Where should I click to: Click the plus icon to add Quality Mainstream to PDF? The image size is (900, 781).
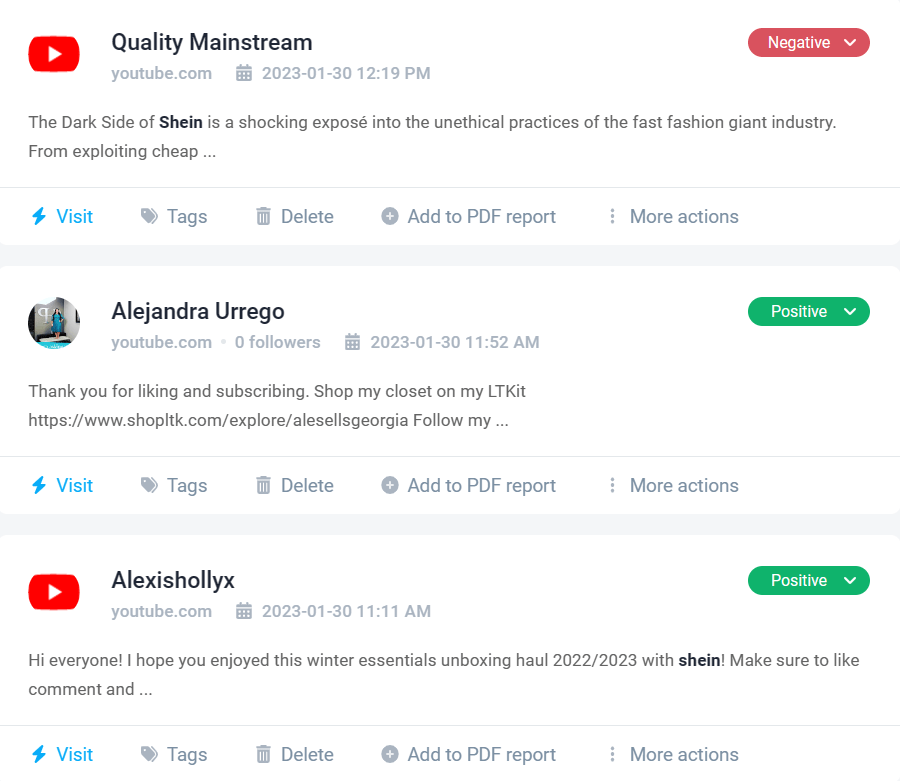tap(390, 217)
